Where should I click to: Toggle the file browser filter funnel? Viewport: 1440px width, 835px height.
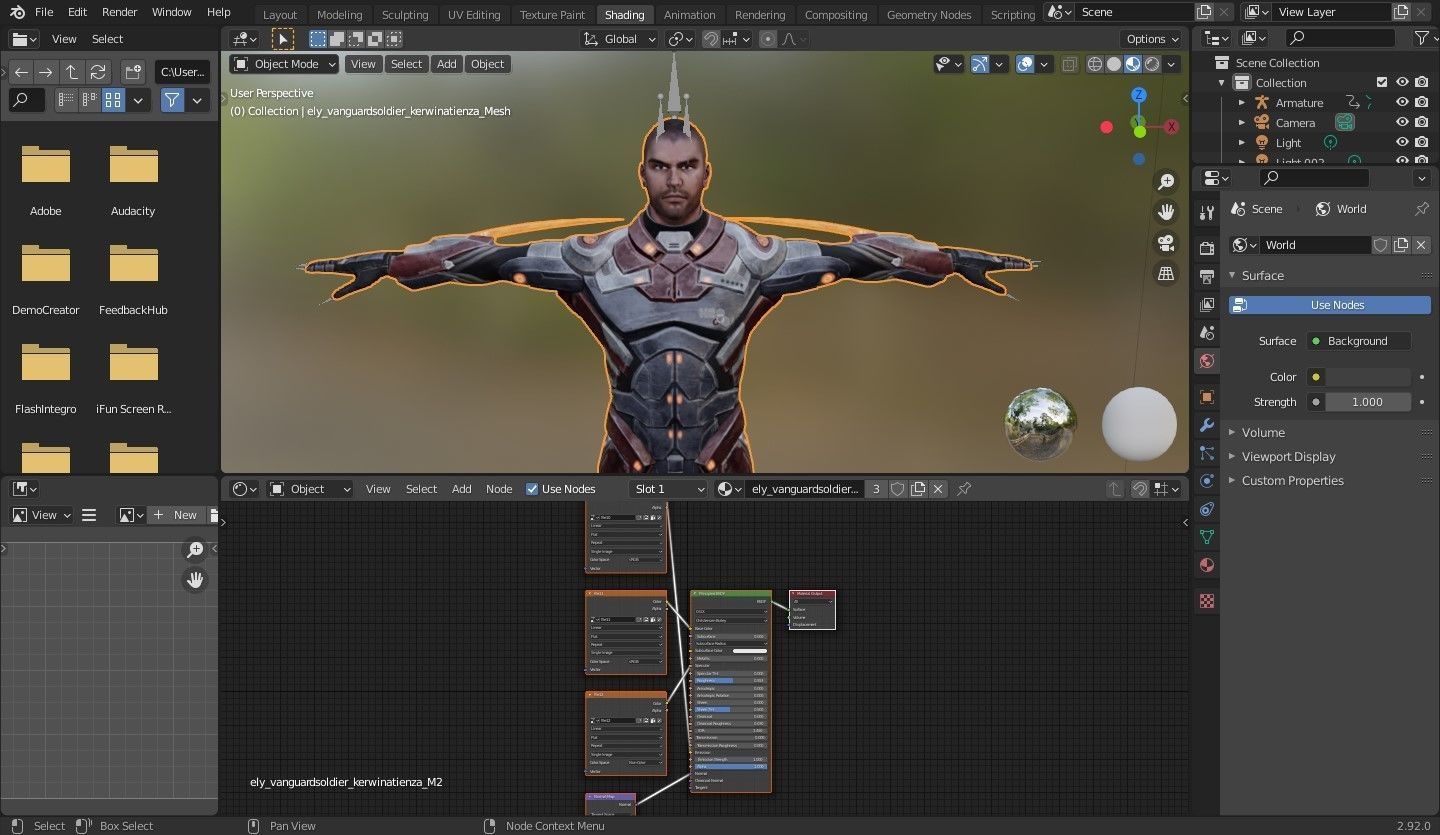(x=172, y=100)
